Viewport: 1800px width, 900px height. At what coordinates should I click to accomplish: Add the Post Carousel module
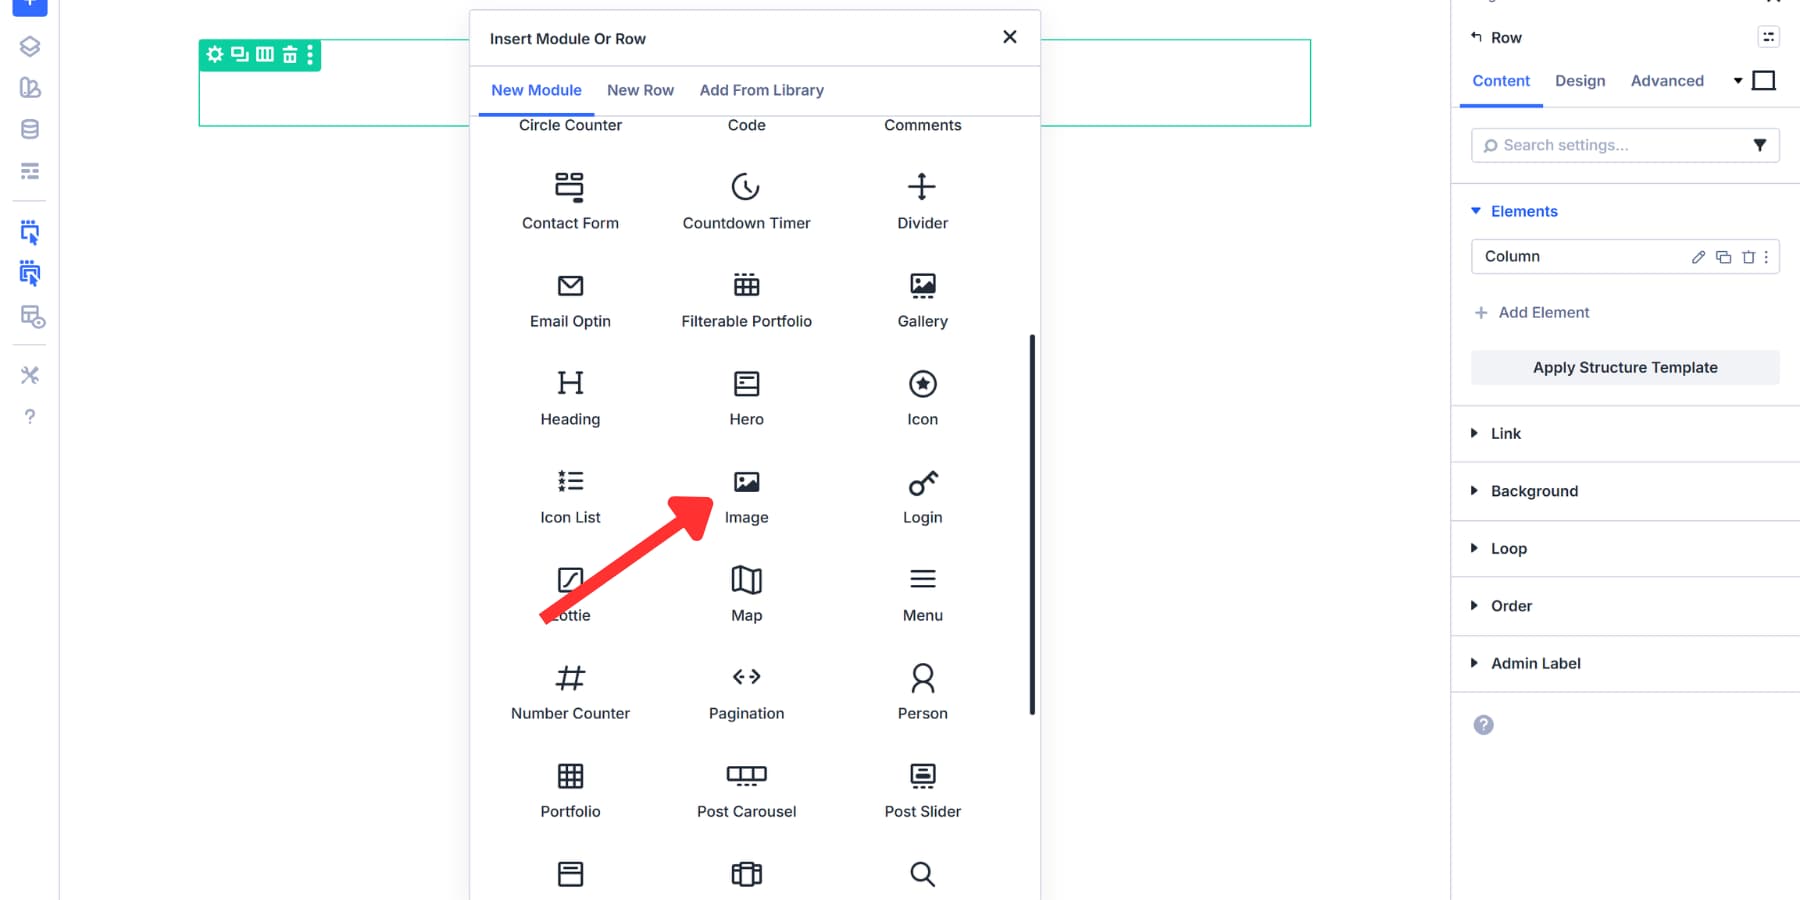(x=746, y=789)
